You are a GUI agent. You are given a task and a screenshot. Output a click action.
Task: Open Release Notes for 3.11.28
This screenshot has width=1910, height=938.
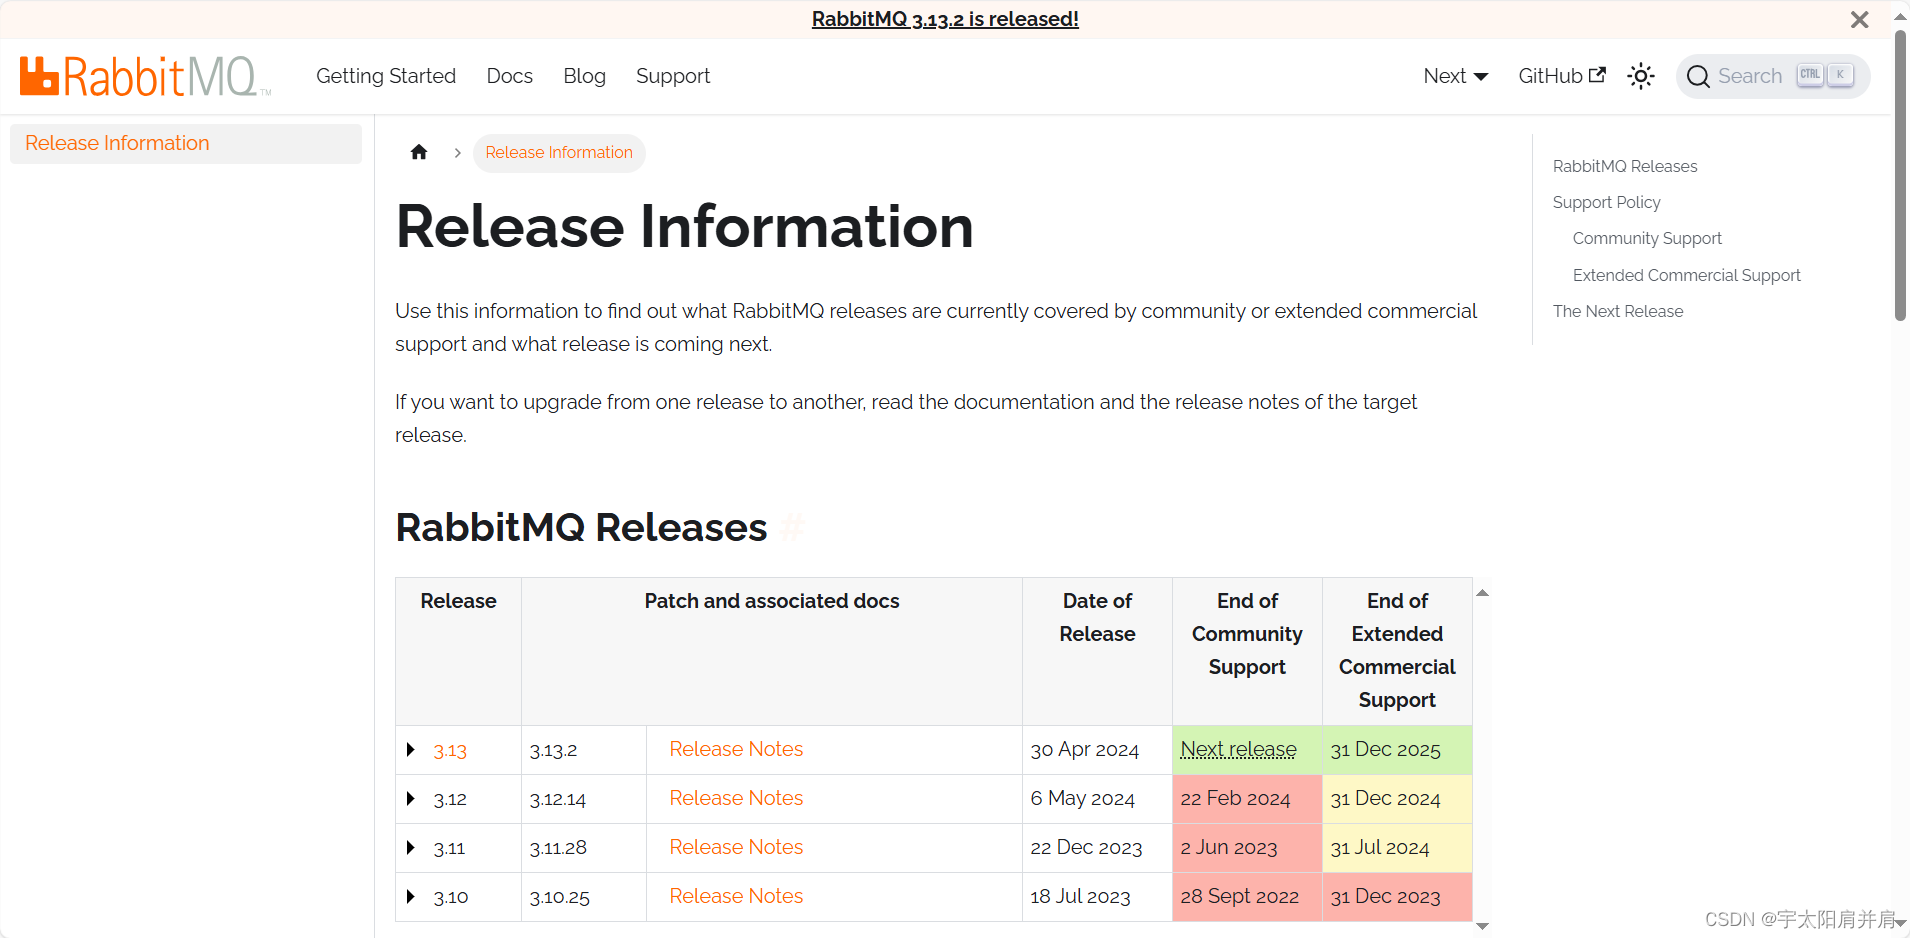[x=736, y=847]
